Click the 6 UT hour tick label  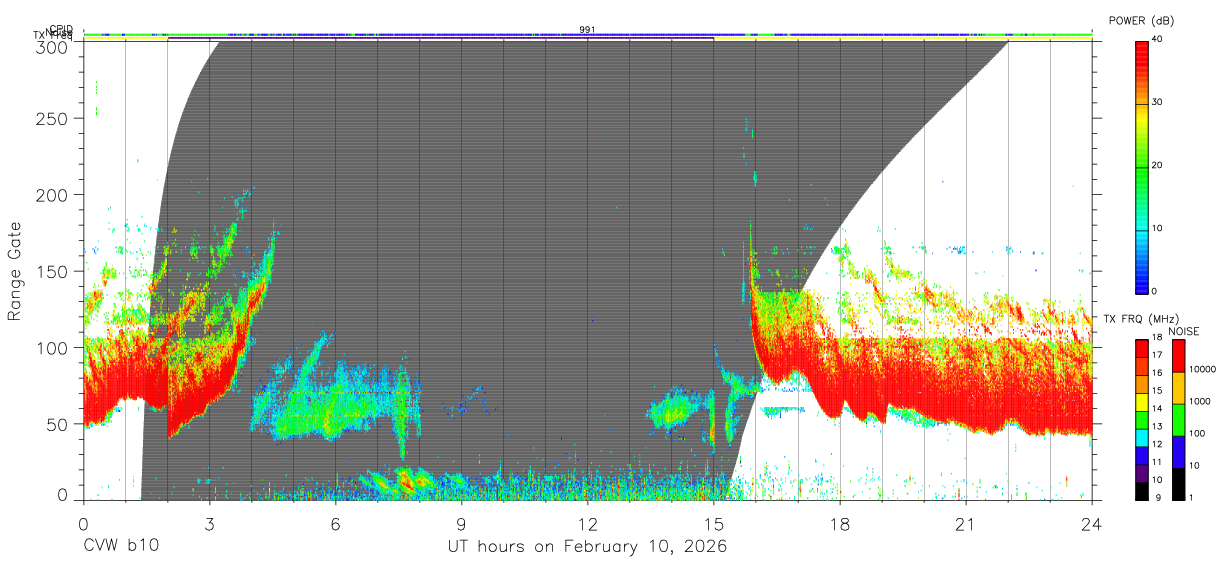[335, 524]
